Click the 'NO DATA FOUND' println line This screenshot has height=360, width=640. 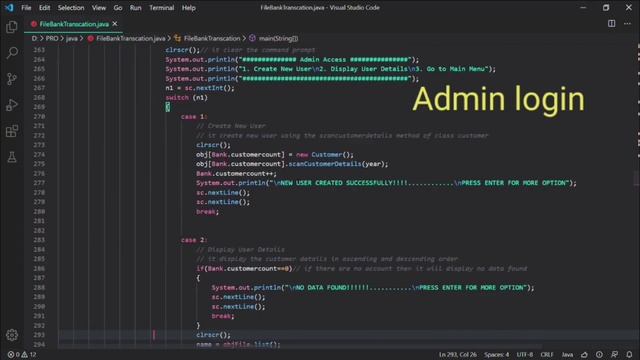click(373, 287)
